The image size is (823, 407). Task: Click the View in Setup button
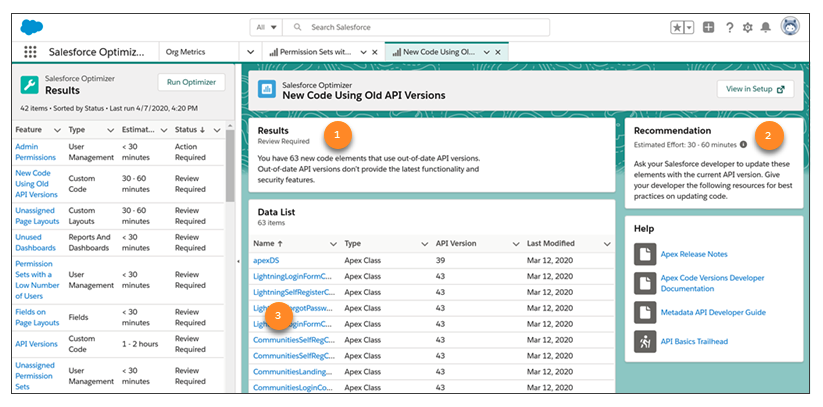[755, 89]
